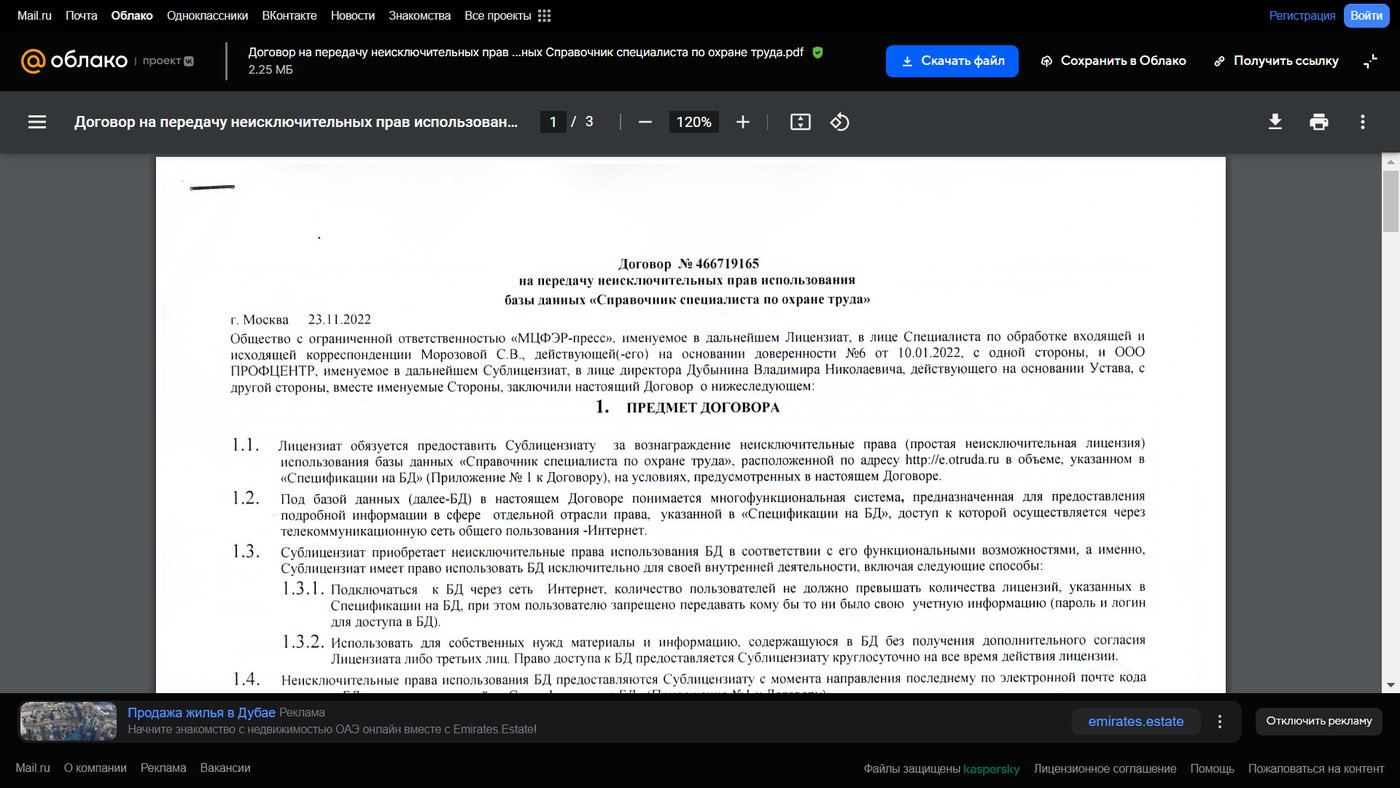Click the zoom out minus icon

click(645, 122)
